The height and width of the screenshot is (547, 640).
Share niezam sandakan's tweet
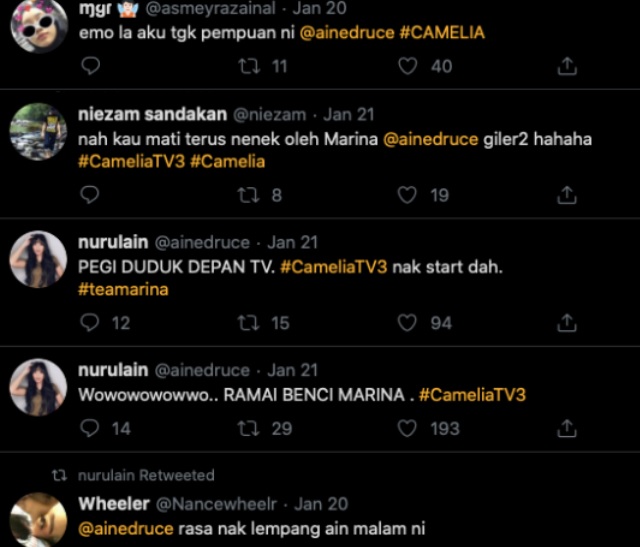coord(566,195)
